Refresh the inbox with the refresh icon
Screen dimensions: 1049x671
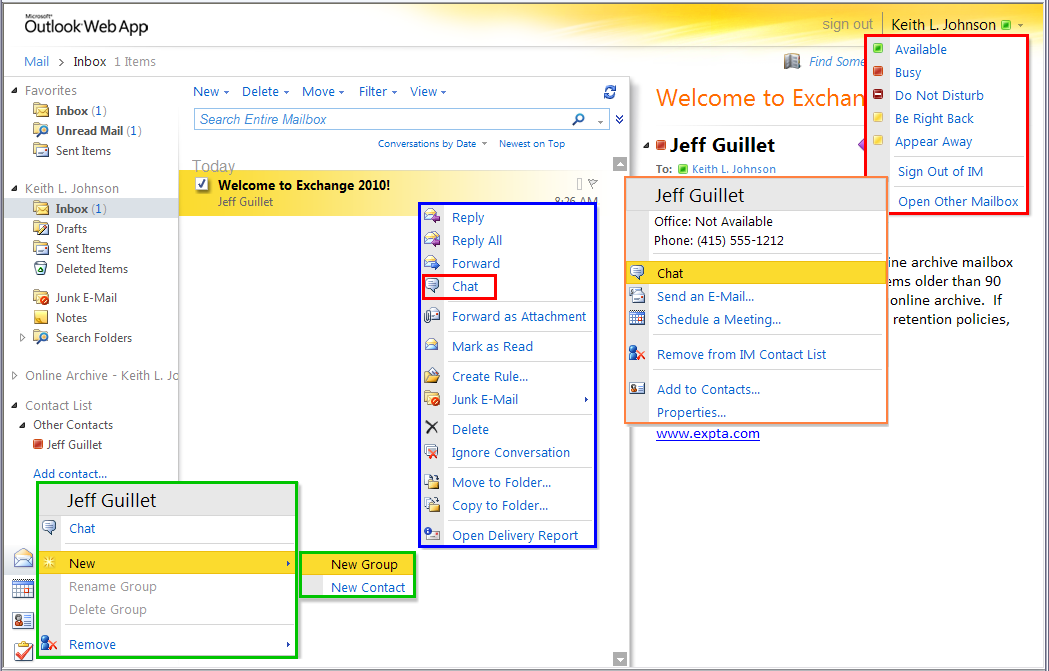coord(610,92)
